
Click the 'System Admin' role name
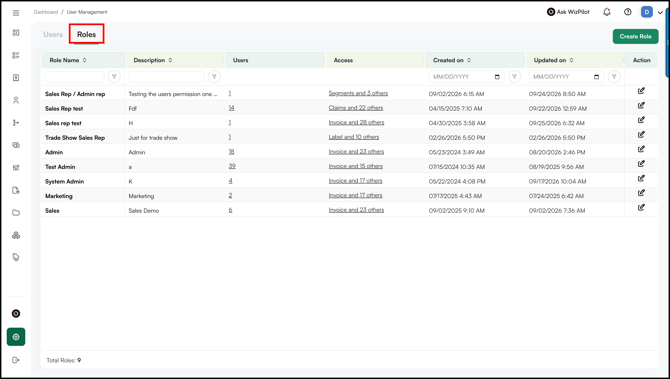click(x=65, y=181)
